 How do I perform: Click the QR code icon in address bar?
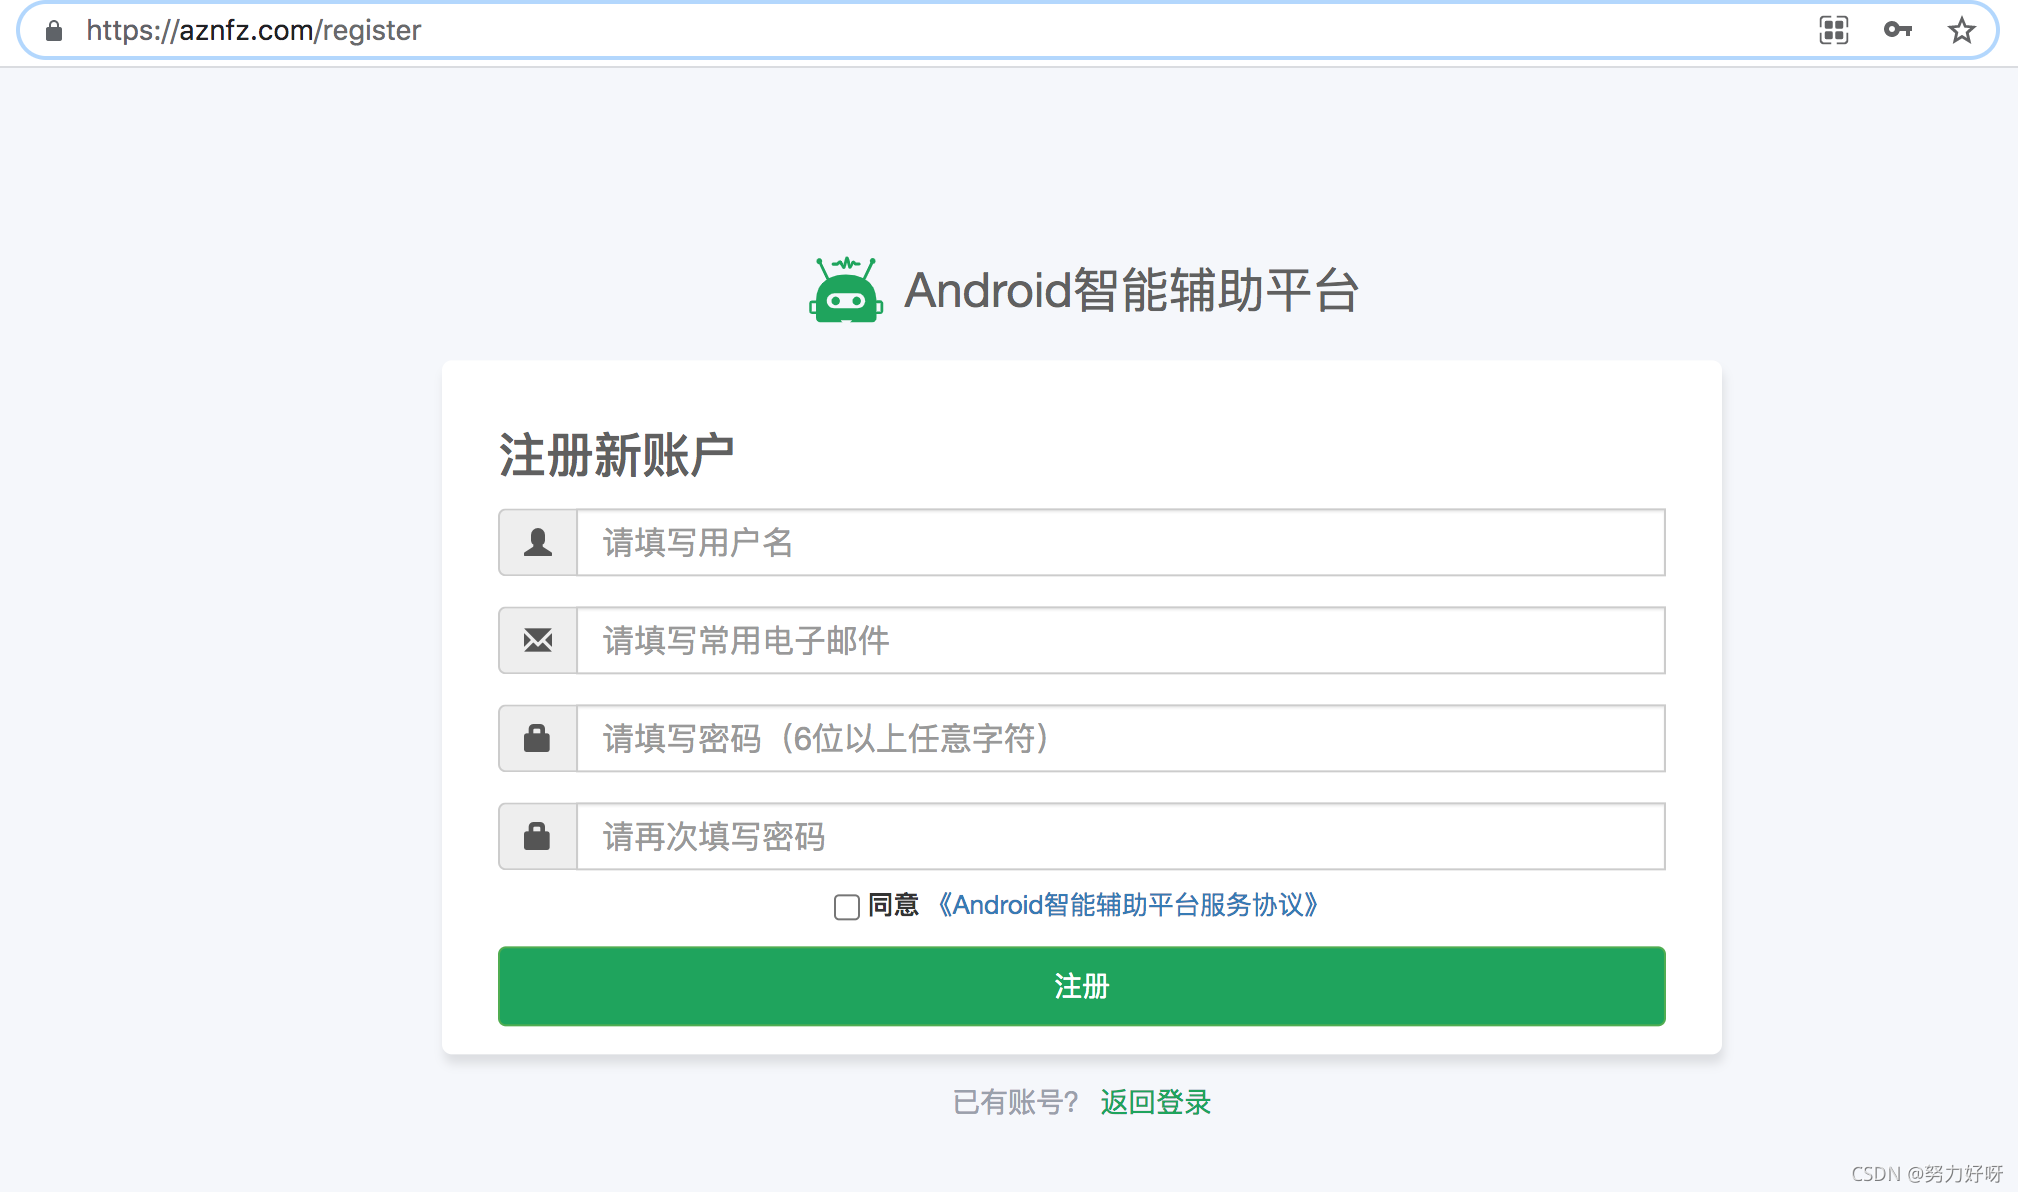click(x=1833, y=30)
